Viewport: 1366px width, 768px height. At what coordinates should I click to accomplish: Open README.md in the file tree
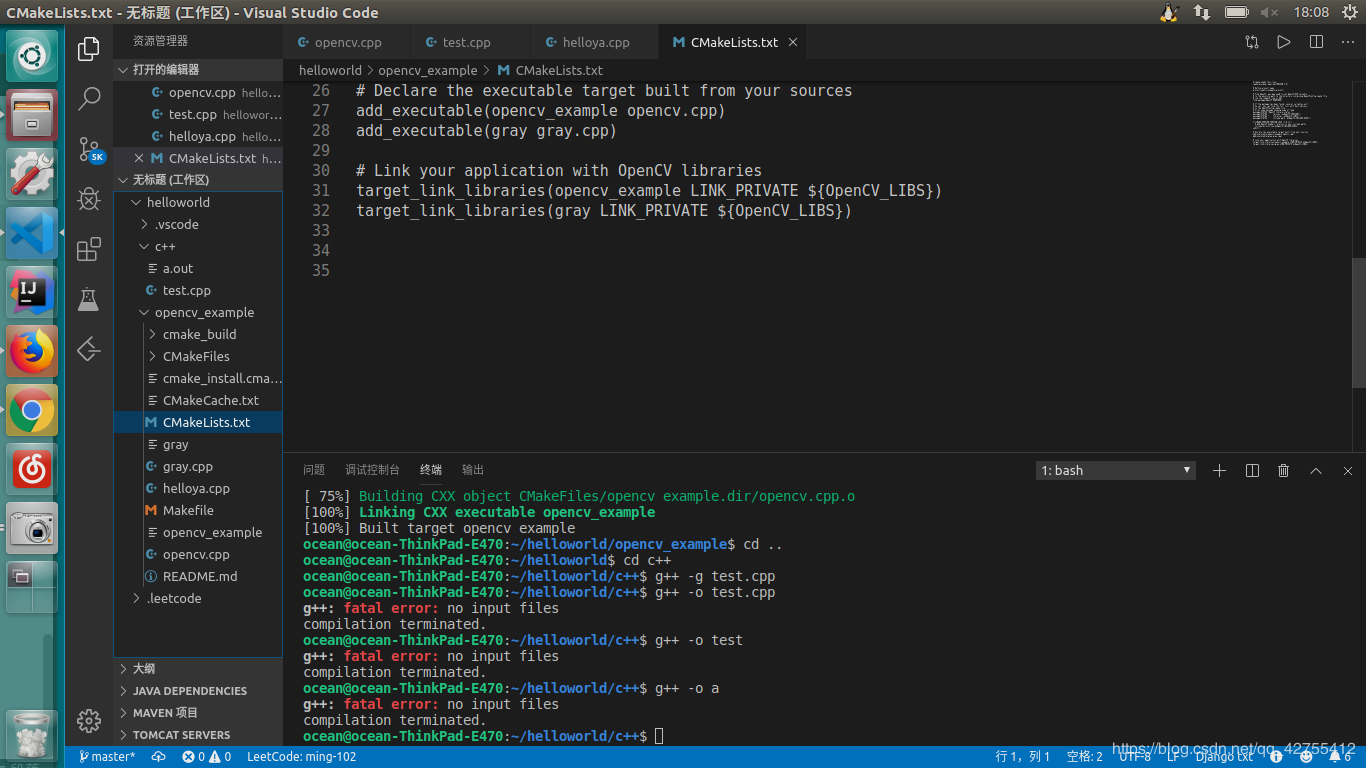pos(198,576)
